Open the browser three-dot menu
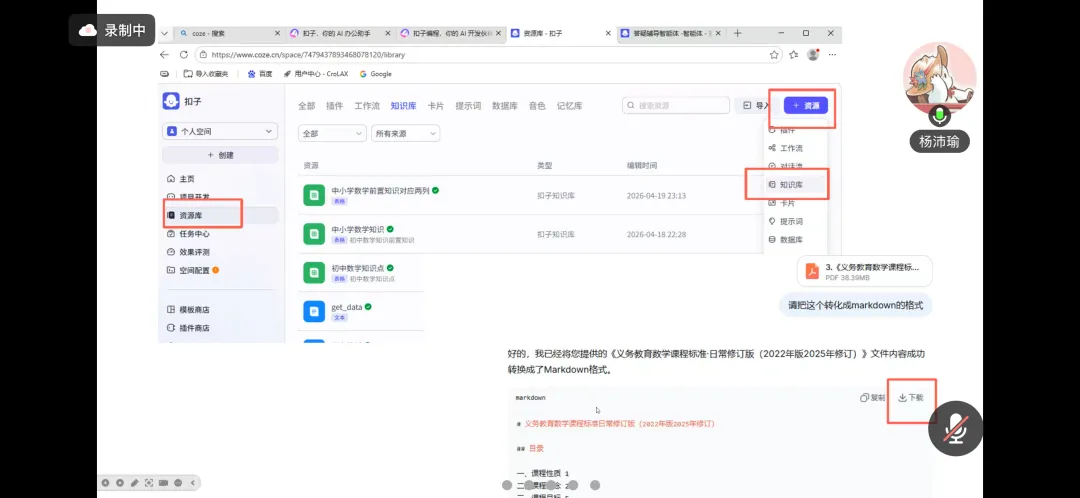The image size is (1080, 498). [x=832, y=54]
